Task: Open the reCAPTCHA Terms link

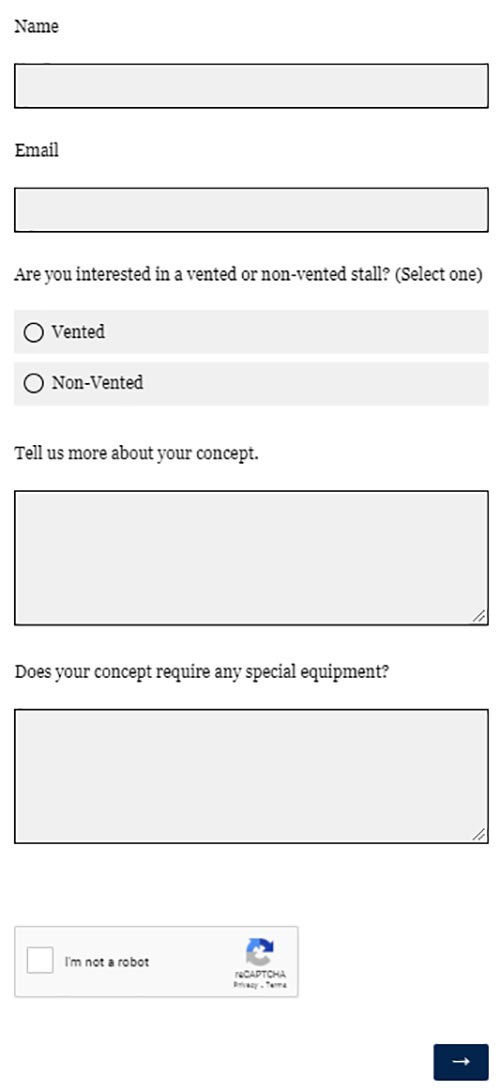Action: click(276, 985)
